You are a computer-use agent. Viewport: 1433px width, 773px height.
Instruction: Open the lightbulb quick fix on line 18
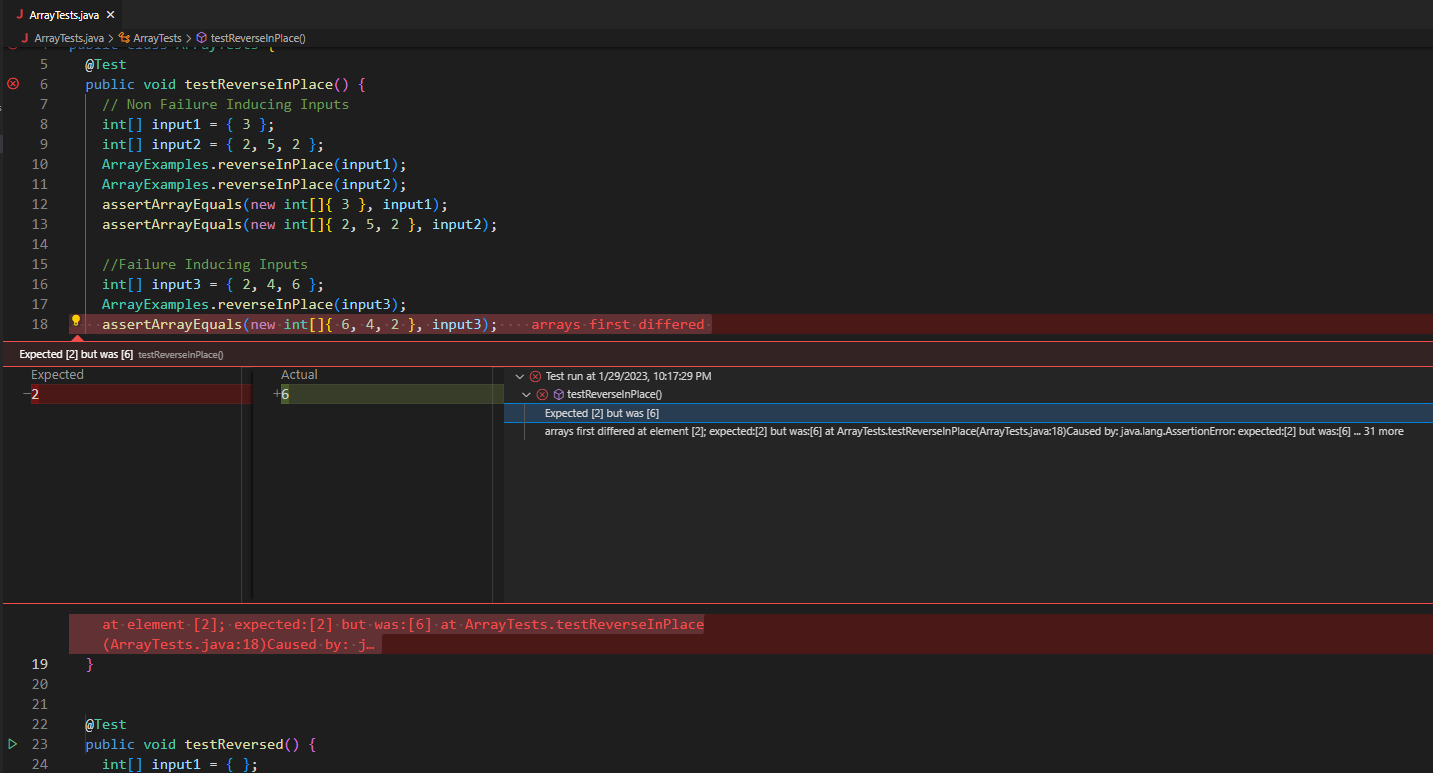coord(75,322)
